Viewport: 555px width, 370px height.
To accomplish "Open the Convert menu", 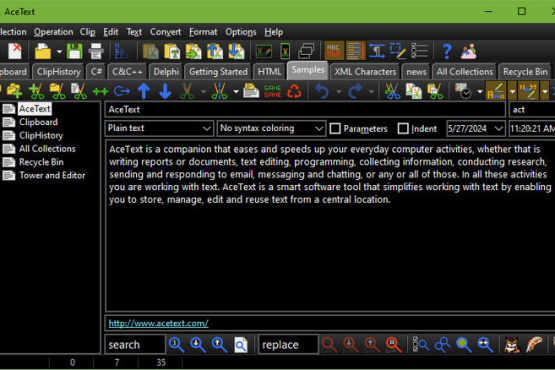I will pyautogui.click(x=165, y=32).
